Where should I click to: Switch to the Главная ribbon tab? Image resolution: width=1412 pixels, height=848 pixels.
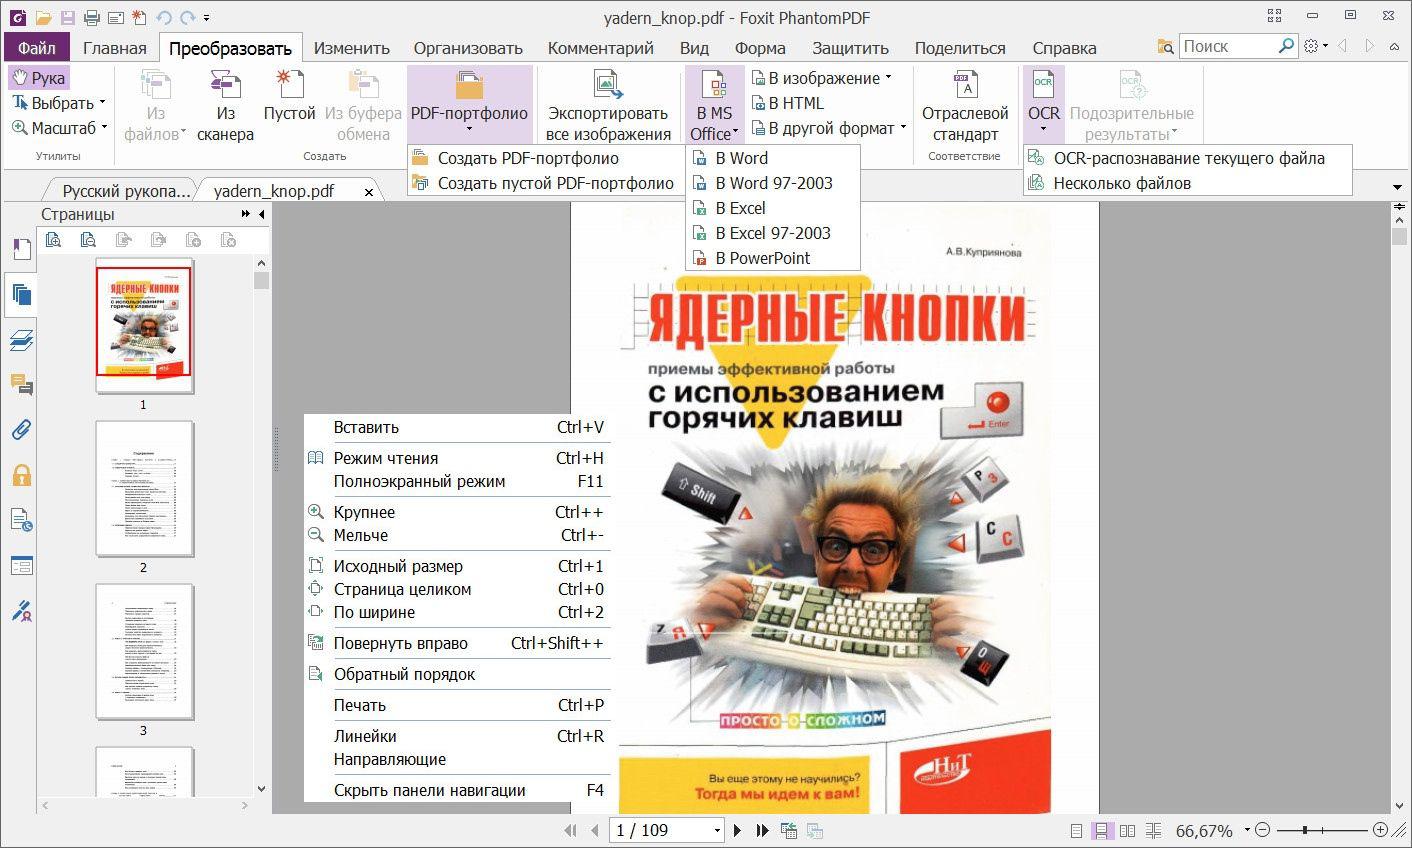[114, 47]
